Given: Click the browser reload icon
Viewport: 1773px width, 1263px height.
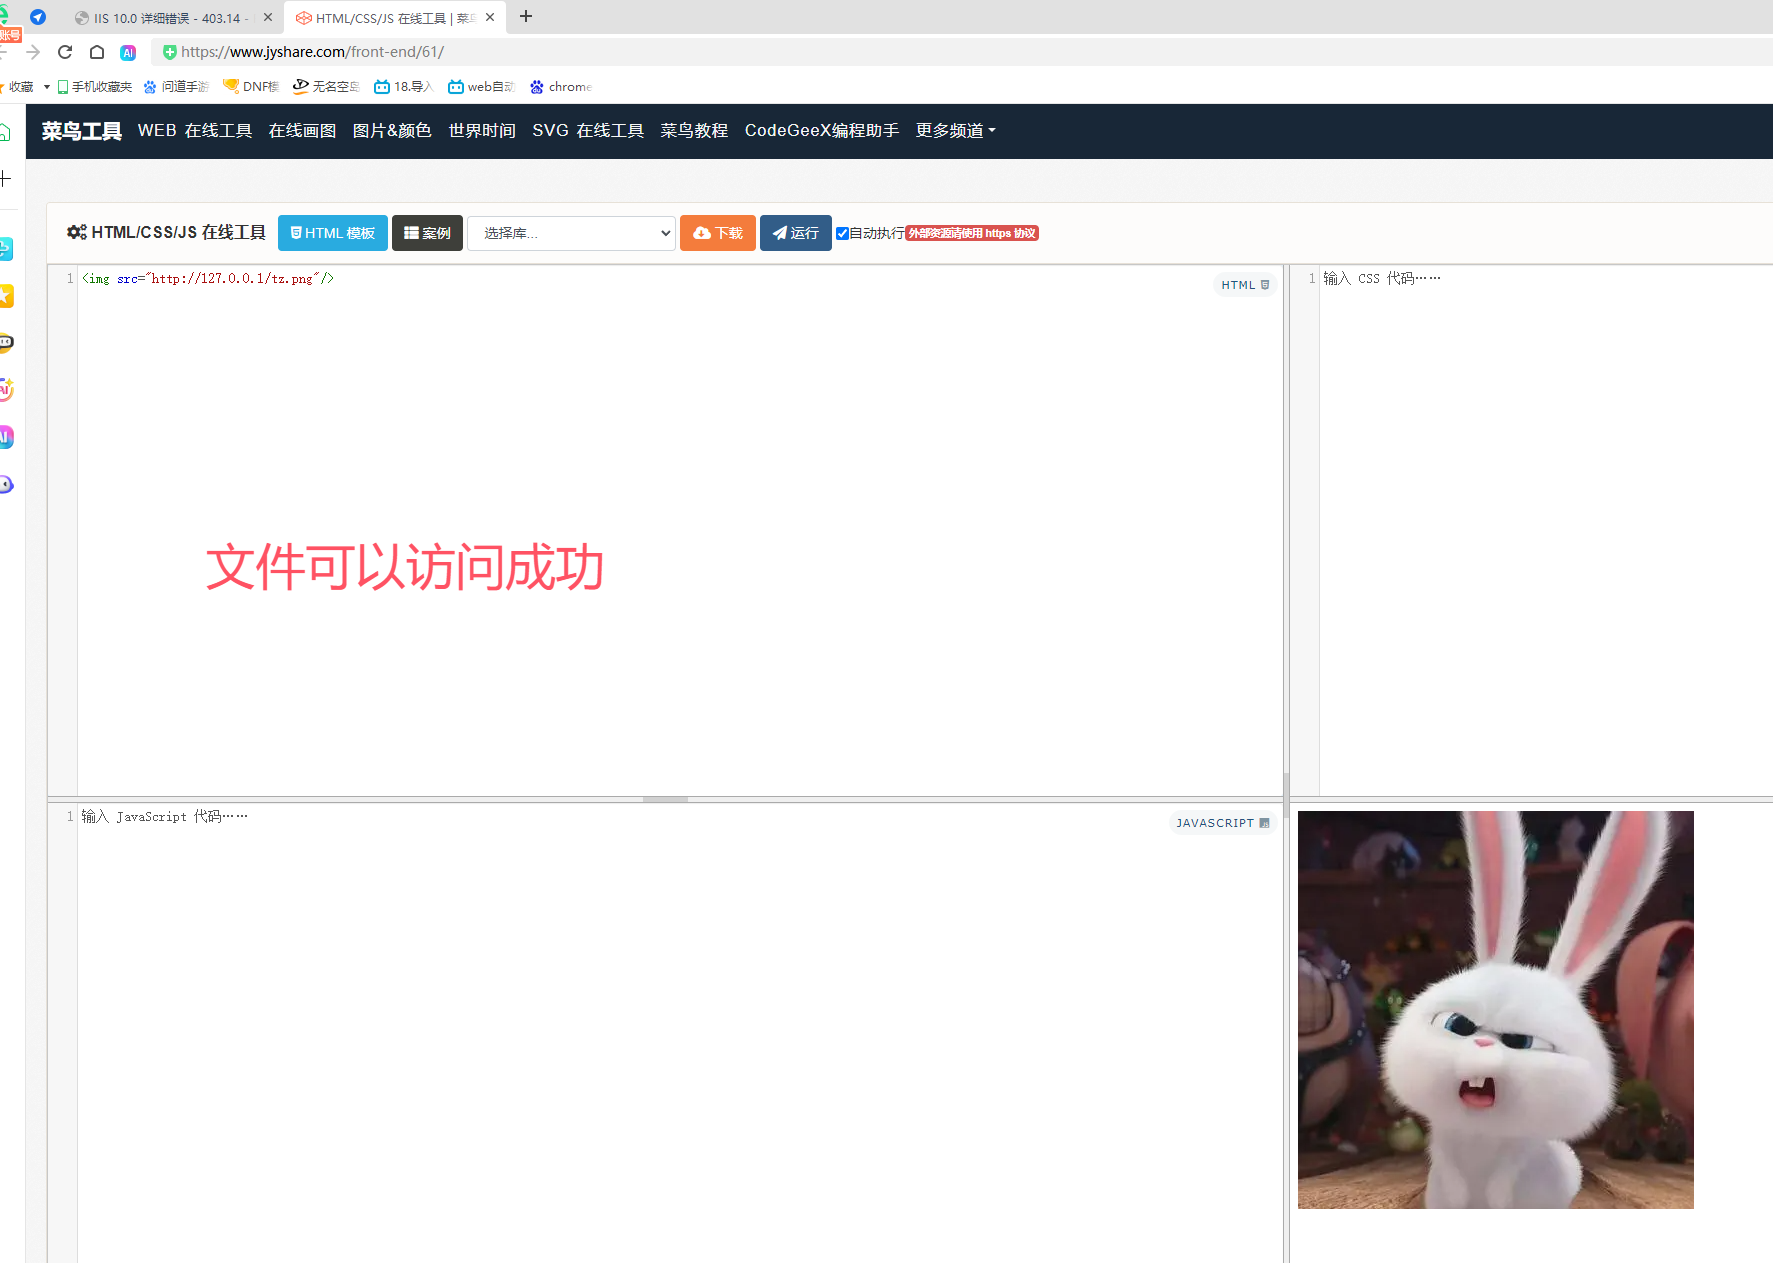Looking at the screenshot, I should 65,52.
